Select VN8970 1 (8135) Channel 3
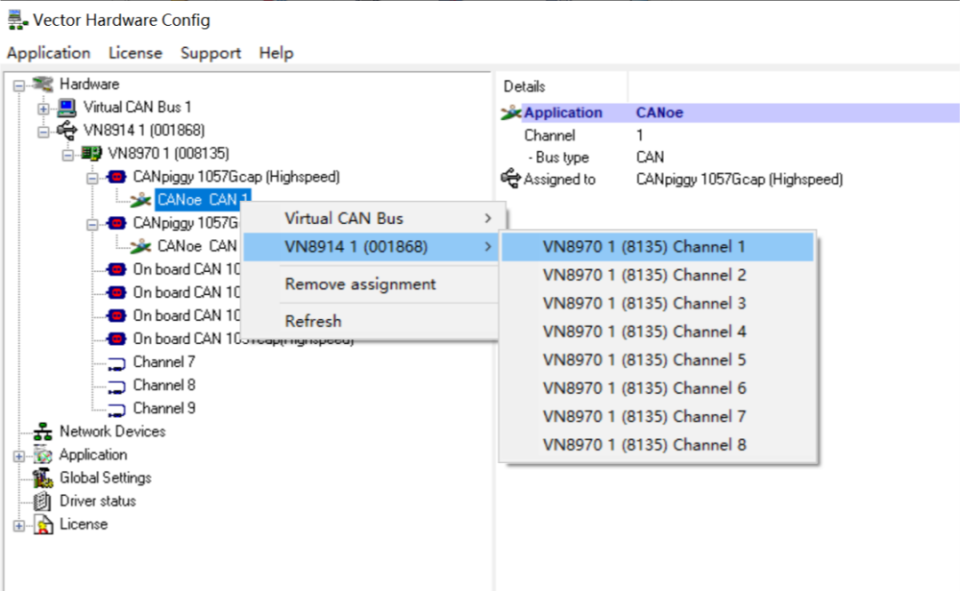The height and width of the screenshot is (591, 960). tap(644, 303)
